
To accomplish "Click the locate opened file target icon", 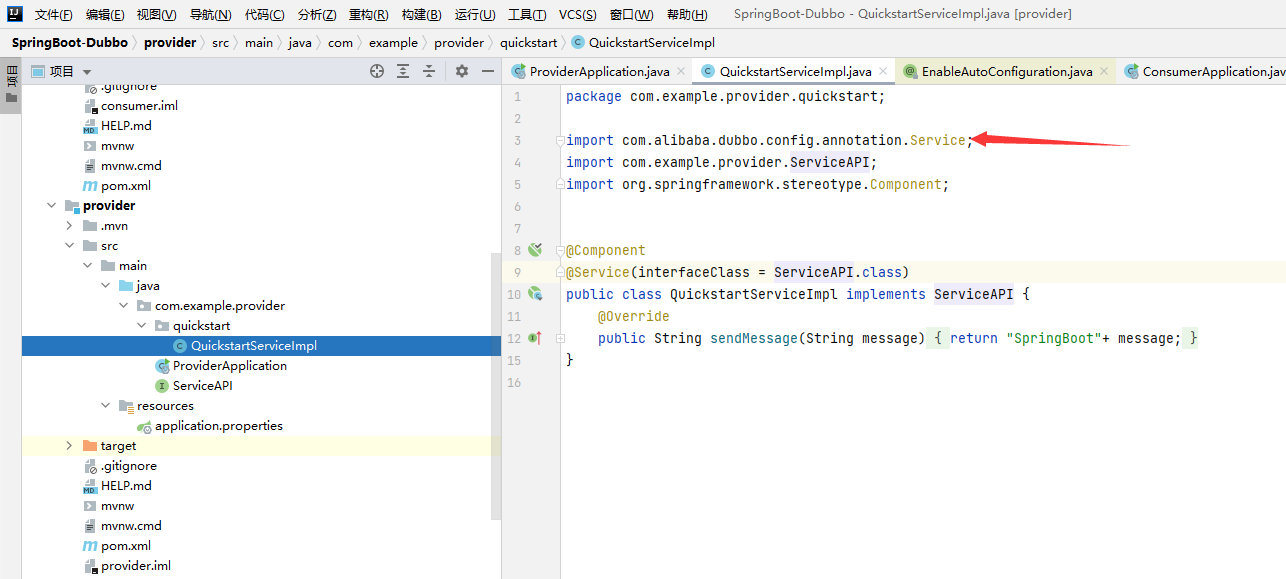I will [x=377, y=71].
